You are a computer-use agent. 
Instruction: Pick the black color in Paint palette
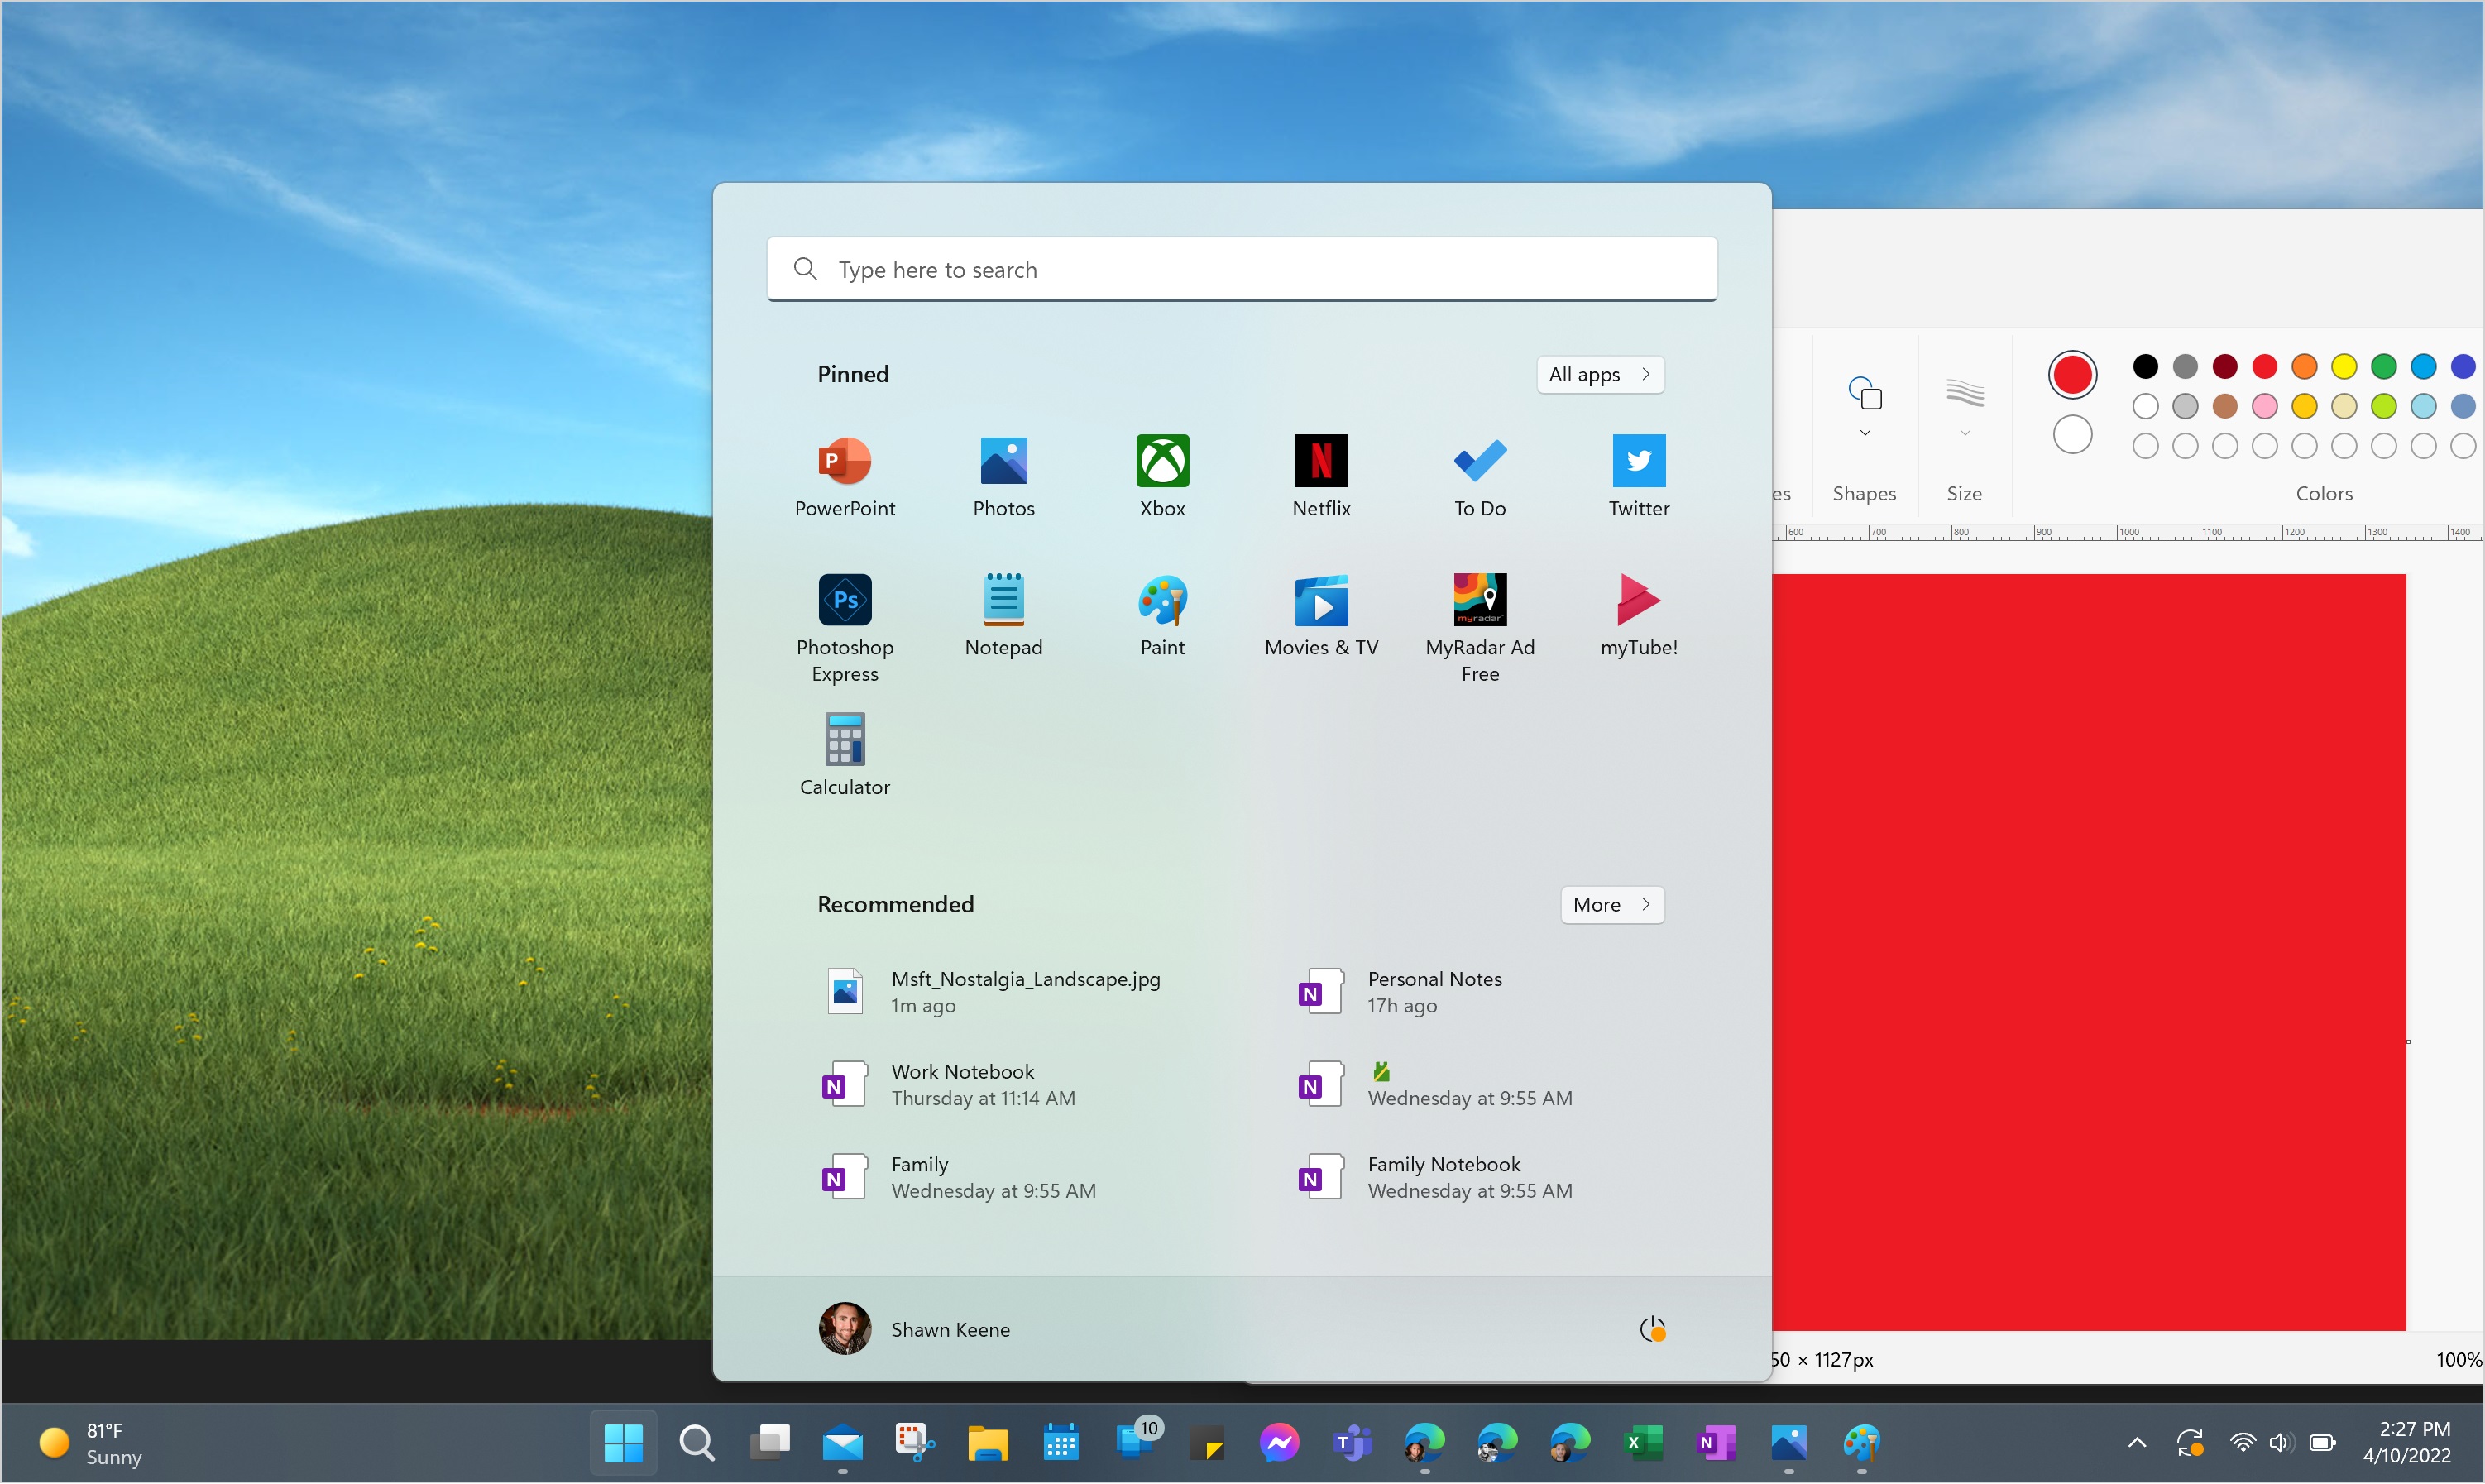(2144, 367)
